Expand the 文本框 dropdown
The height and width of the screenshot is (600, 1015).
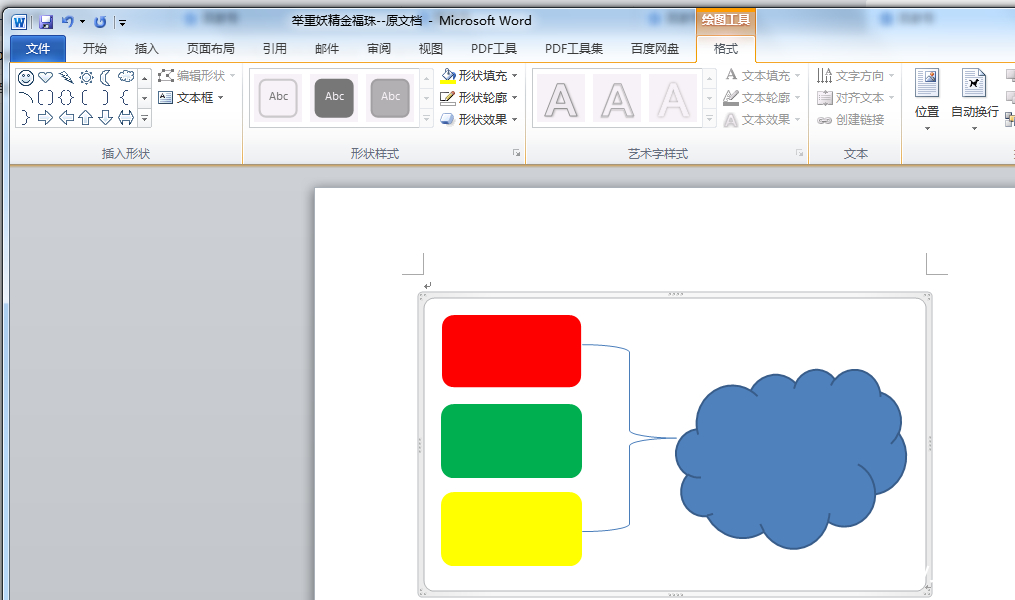click(x=220, y=97)
